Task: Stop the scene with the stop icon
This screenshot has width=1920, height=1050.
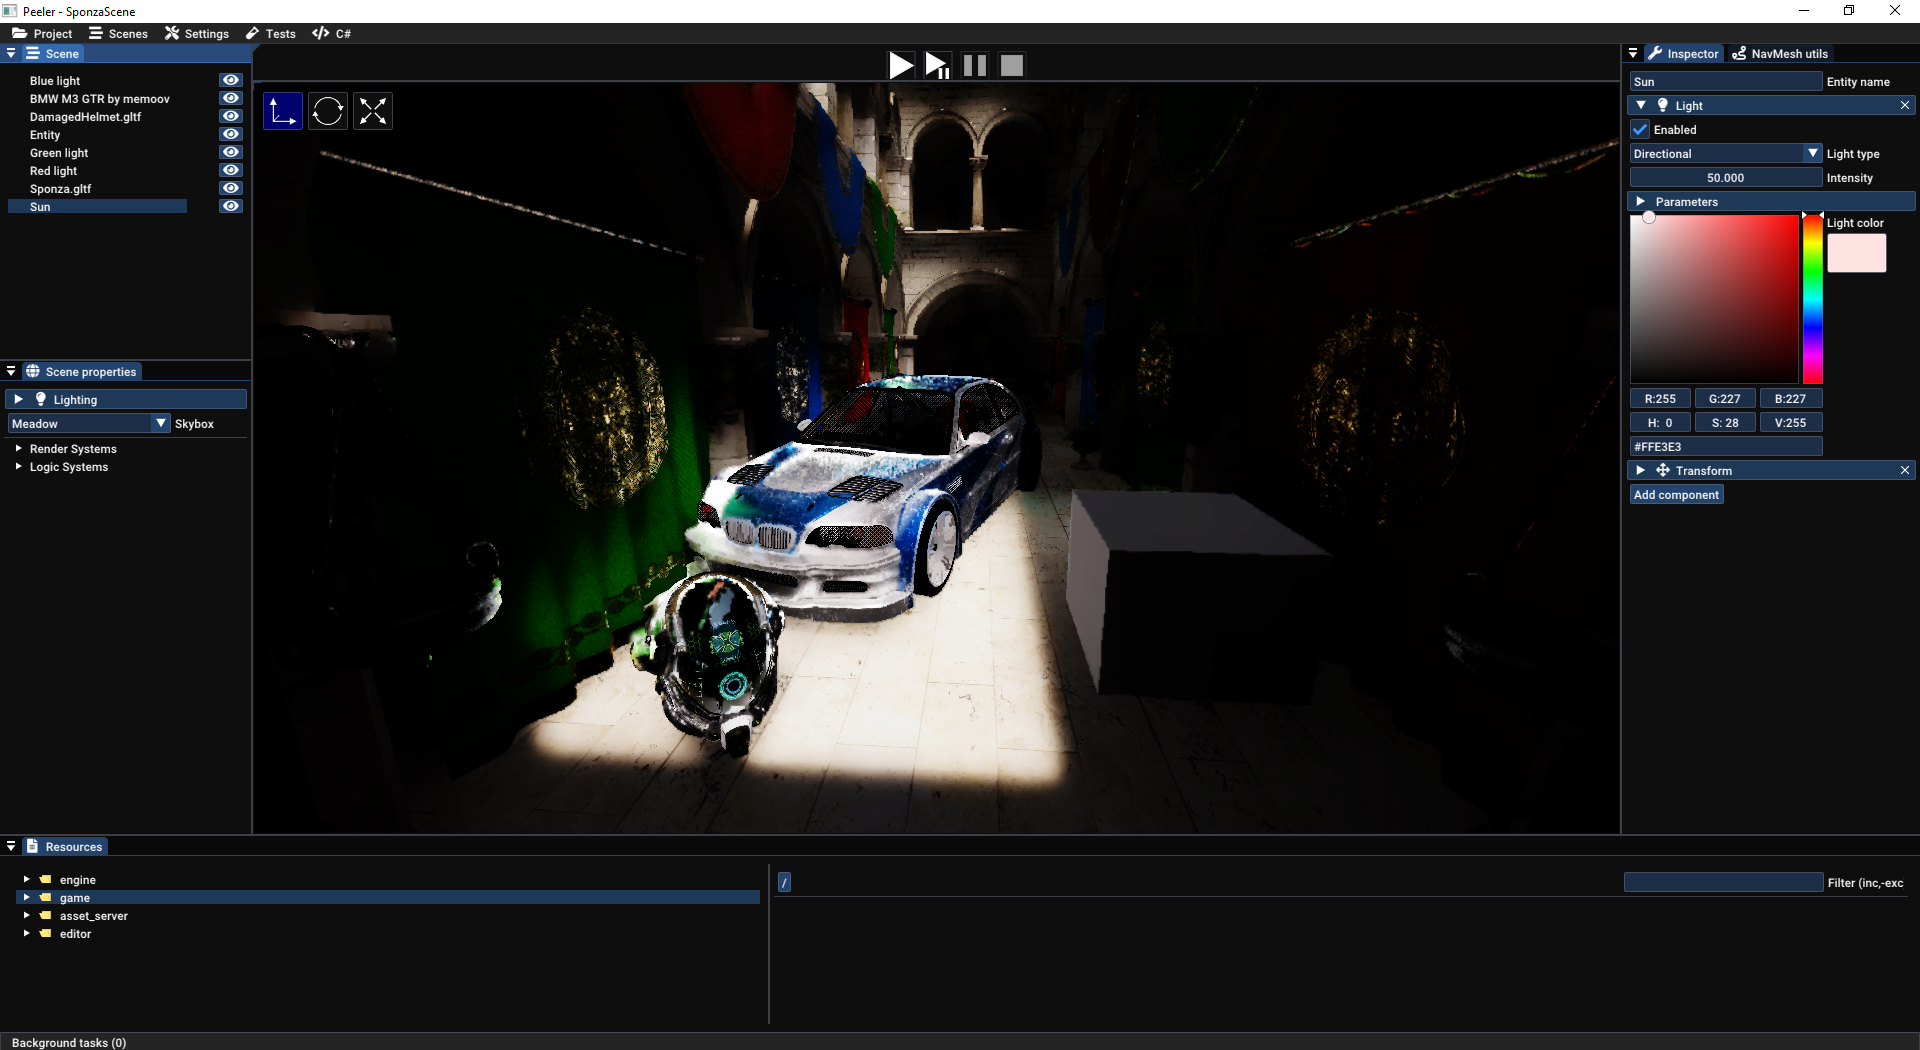Action: [1012, 66]
